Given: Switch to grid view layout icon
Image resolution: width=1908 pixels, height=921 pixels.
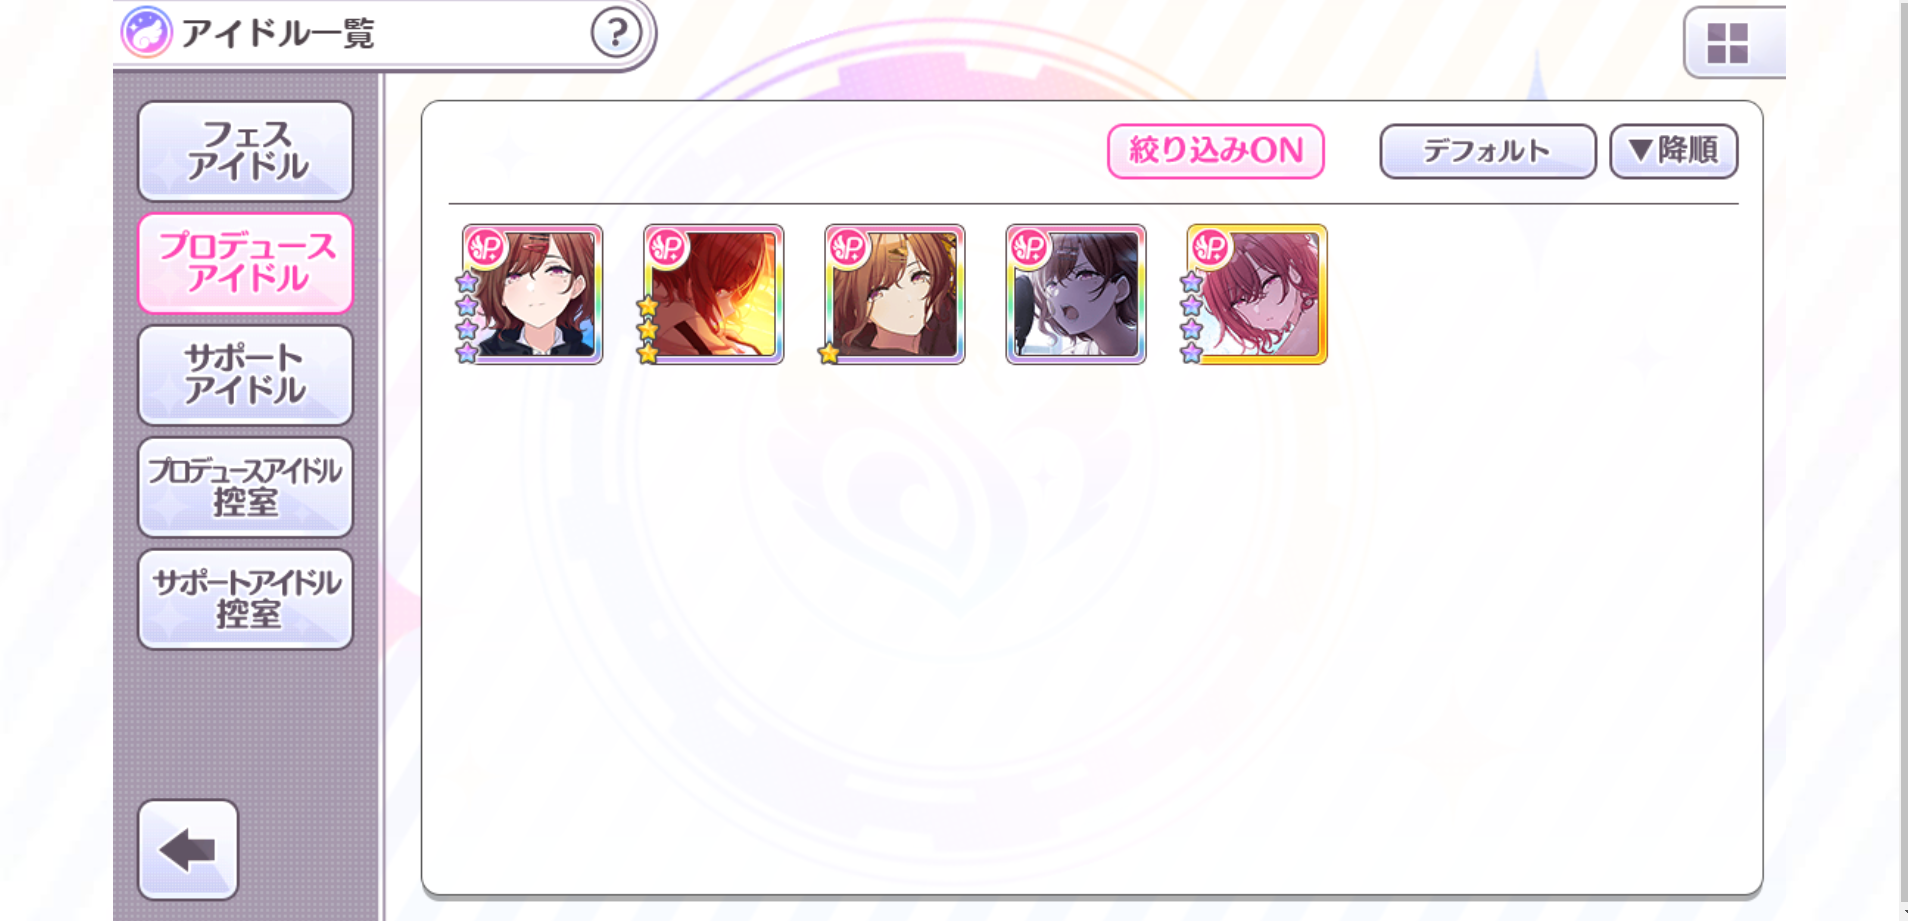Looking at the screenshot, I should pyautogui.click(x=1727, y=43).
